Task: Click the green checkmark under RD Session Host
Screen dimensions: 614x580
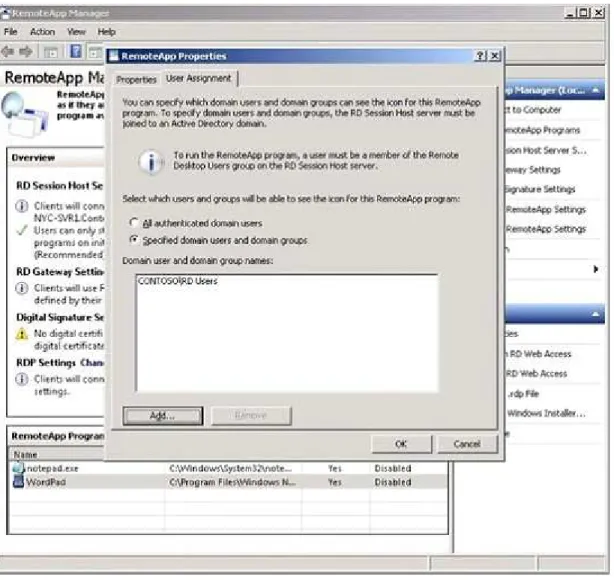Action: click(22, 230)
